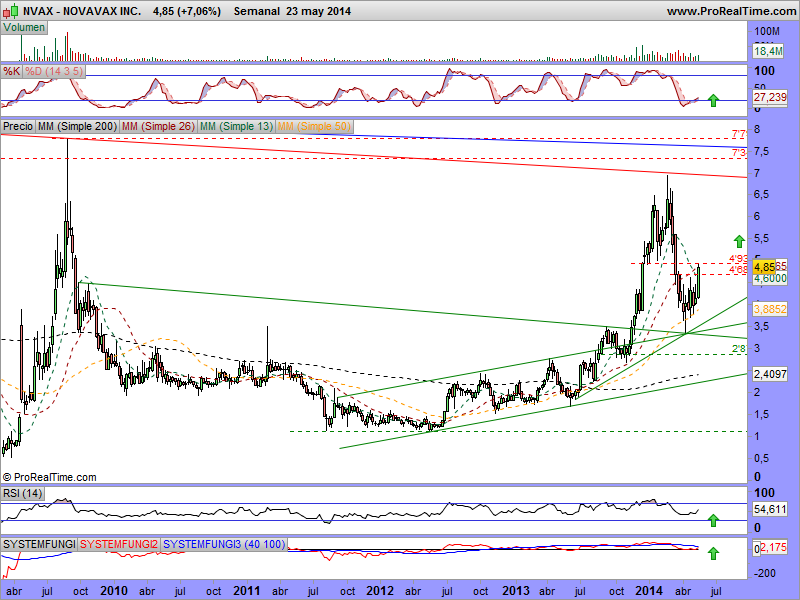The height and width of the screenshot is (600, 800).
Task: Click the %K indicator label
Action: pyautogui.click(x=11, y=71)
